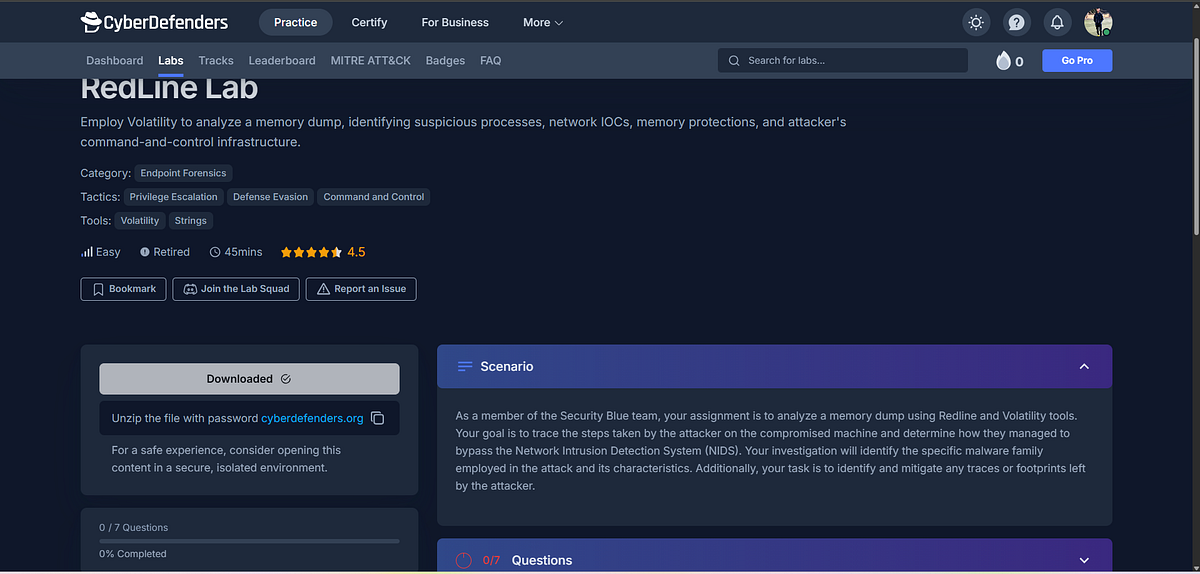Collapse the Scenario section chevron
This screenshot has height=574, width=1200.
coord(1084,367)
